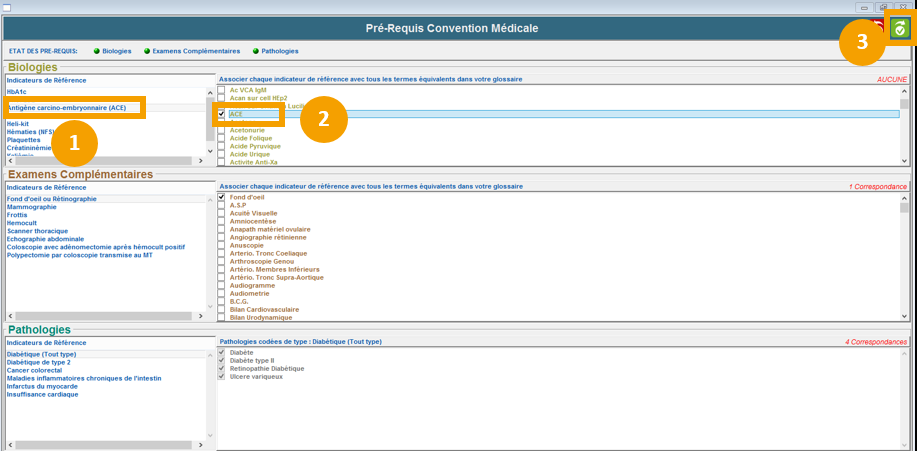The width and height of the screenshot is (917, 451).
Task: Click the green status dot beside Biologies
Action: click(97, 51)
